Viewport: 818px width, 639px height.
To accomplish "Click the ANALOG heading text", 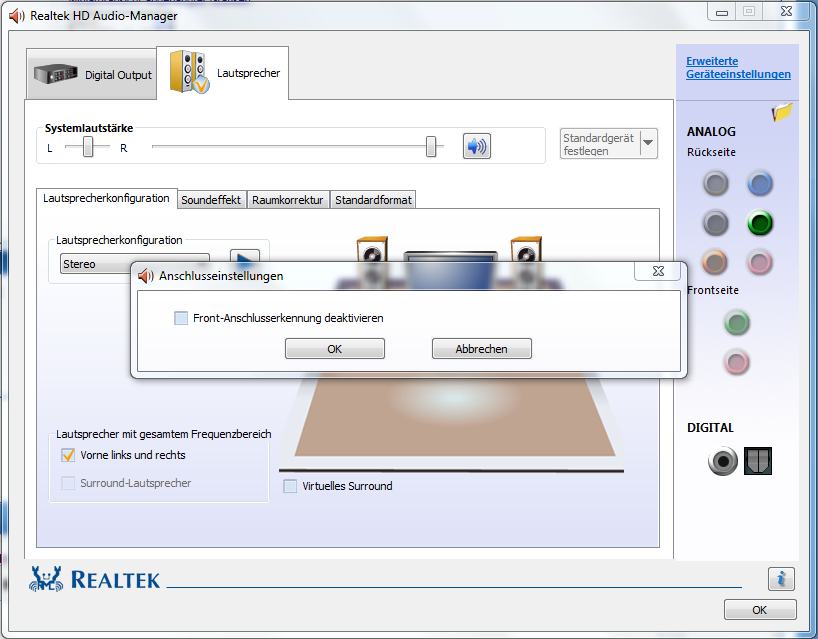I will click(711, 132).
